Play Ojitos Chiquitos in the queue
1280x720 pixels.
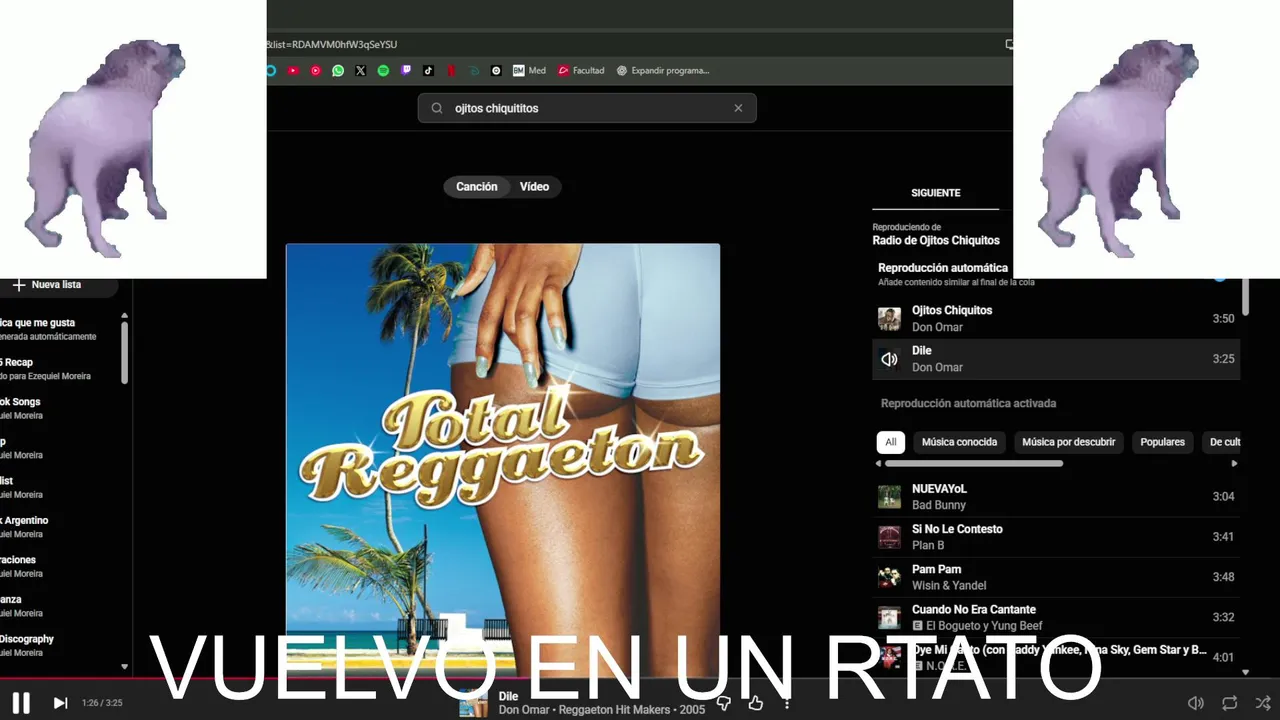point(1056,319)
